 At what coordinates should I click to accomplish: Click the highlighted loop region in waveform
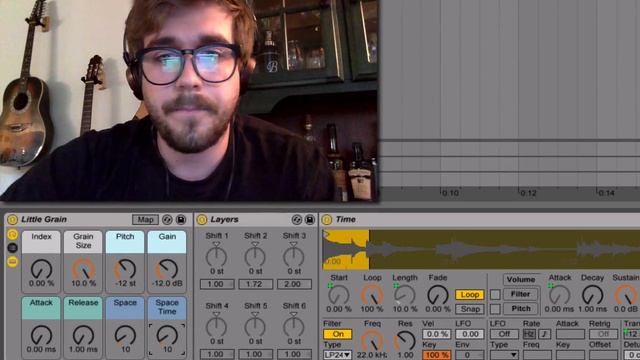point(346,250)
